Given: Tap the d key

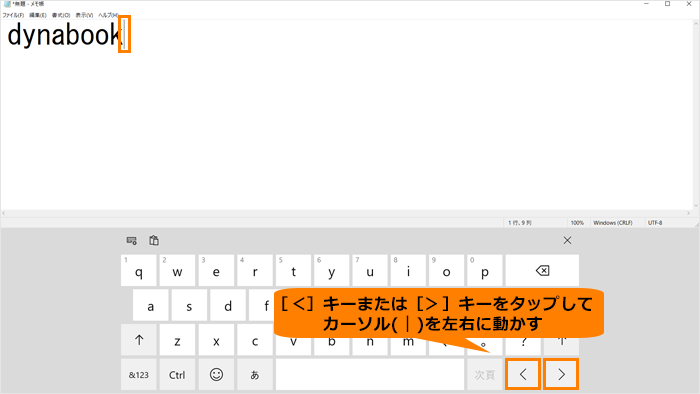Looking at the screenshot, I should click(228, 305).
